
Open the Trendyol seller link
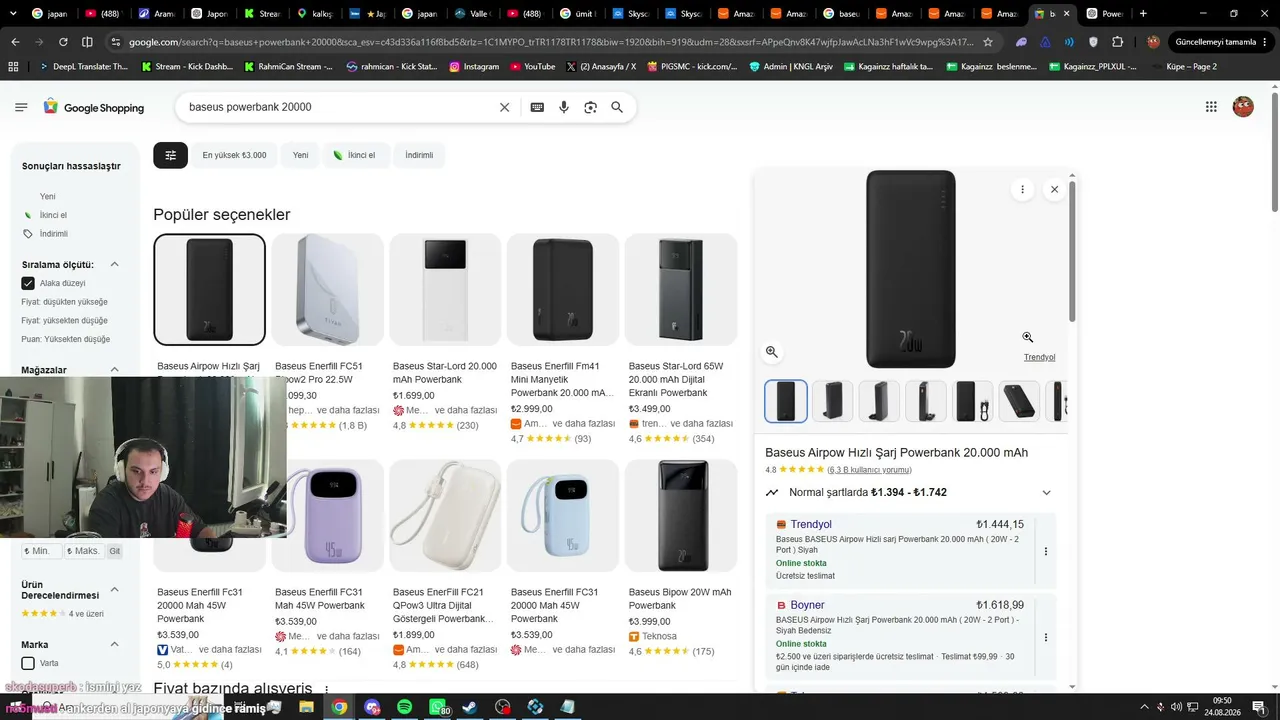tap(811, 525)
